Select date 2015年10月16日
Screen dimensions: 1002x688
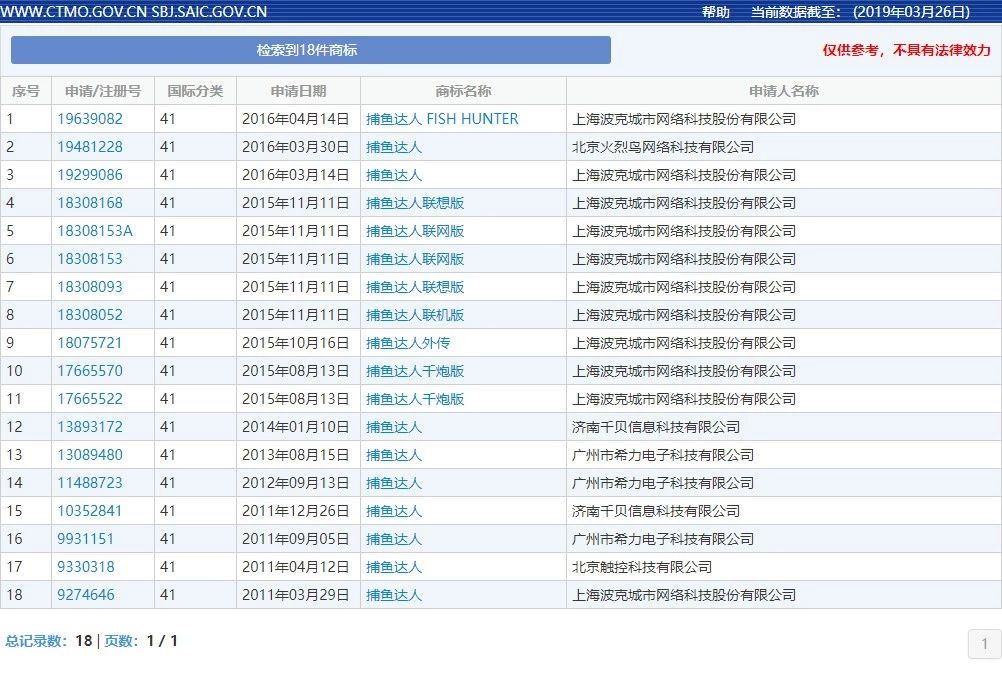(295, 343)
